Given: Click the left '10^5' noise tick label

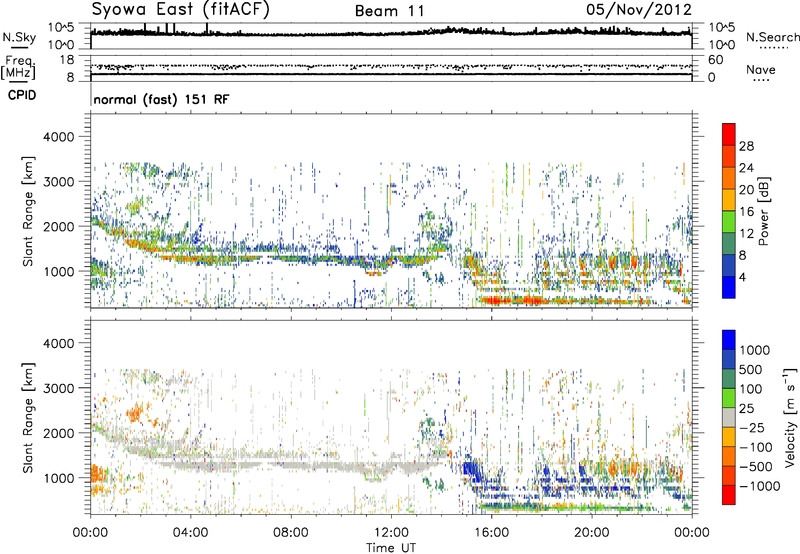Looking at the screenshot, I should (x=61, y=27).
